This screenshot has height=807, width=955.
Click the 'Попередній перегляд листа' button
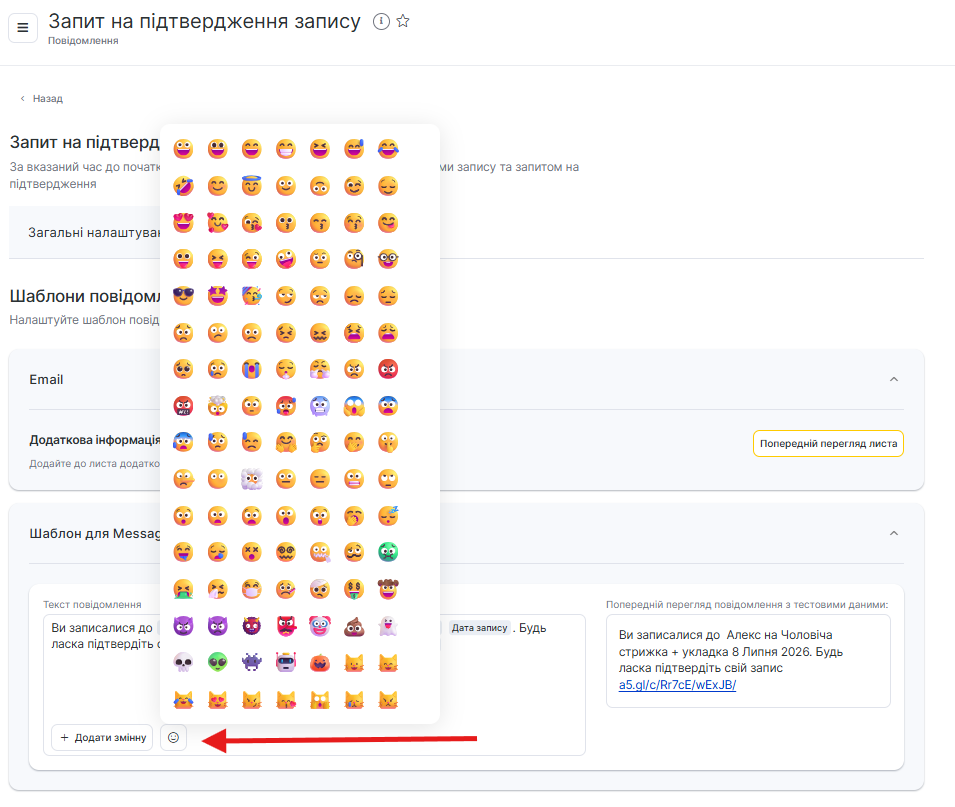click(828, 443)
